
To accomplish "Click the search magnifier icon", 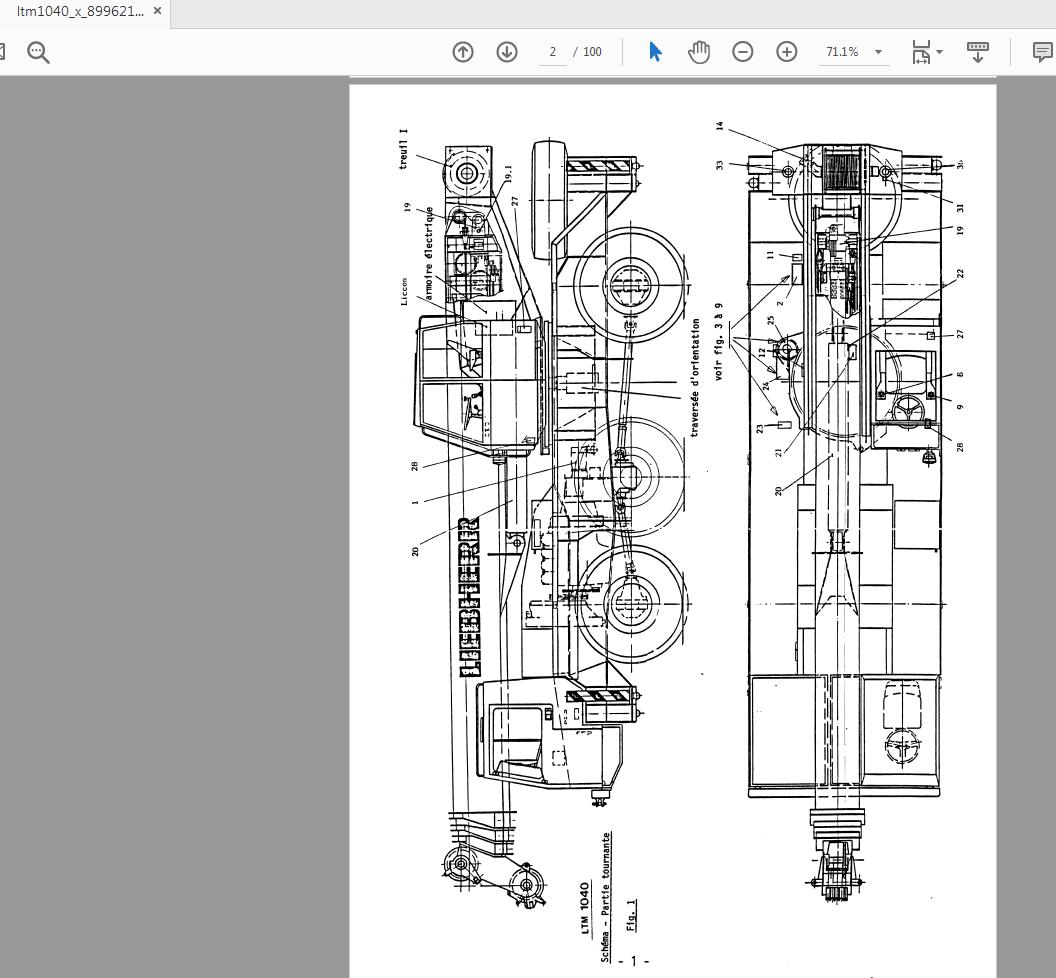I will point(38,52).
